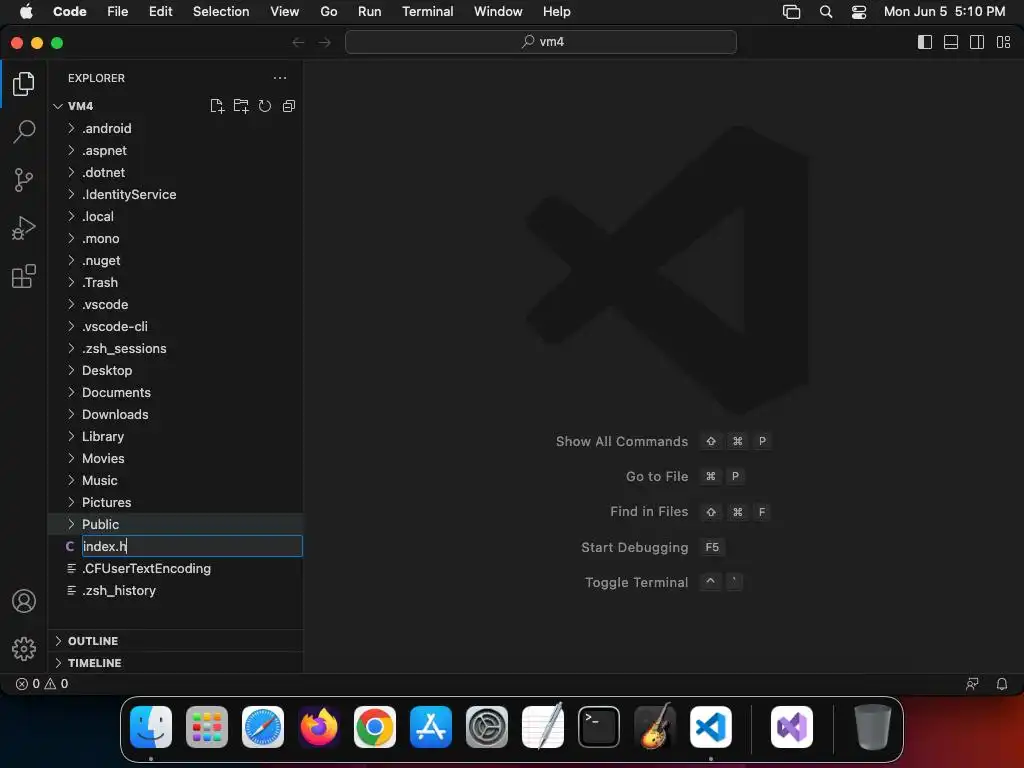The width and height of the screenshot is (1024, 768).
Task: Click the index.h file name input
Action: pyautogui.click(x=192, y=547)
